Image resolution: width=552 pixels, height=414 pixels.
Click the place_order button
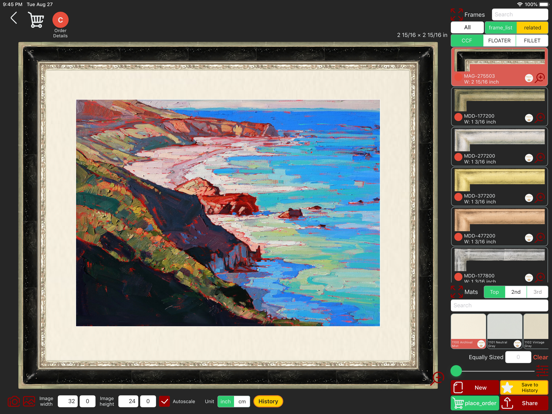pos(475,403)
